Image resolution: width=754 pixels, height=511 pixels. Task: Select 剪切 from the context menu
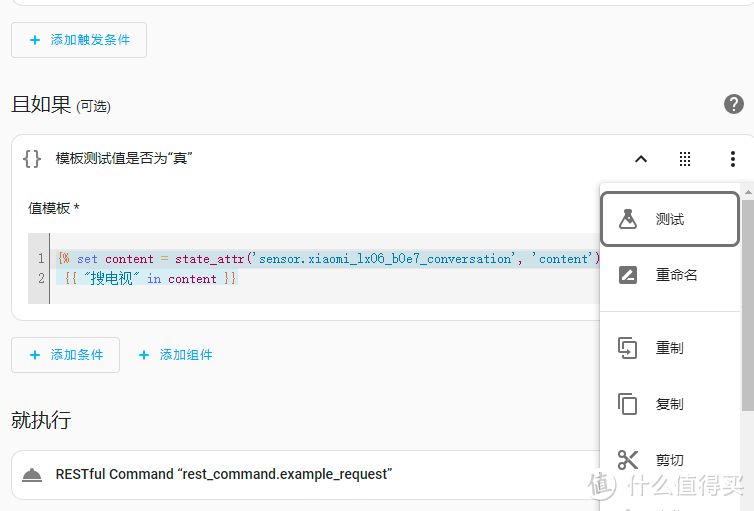(670, 460)
